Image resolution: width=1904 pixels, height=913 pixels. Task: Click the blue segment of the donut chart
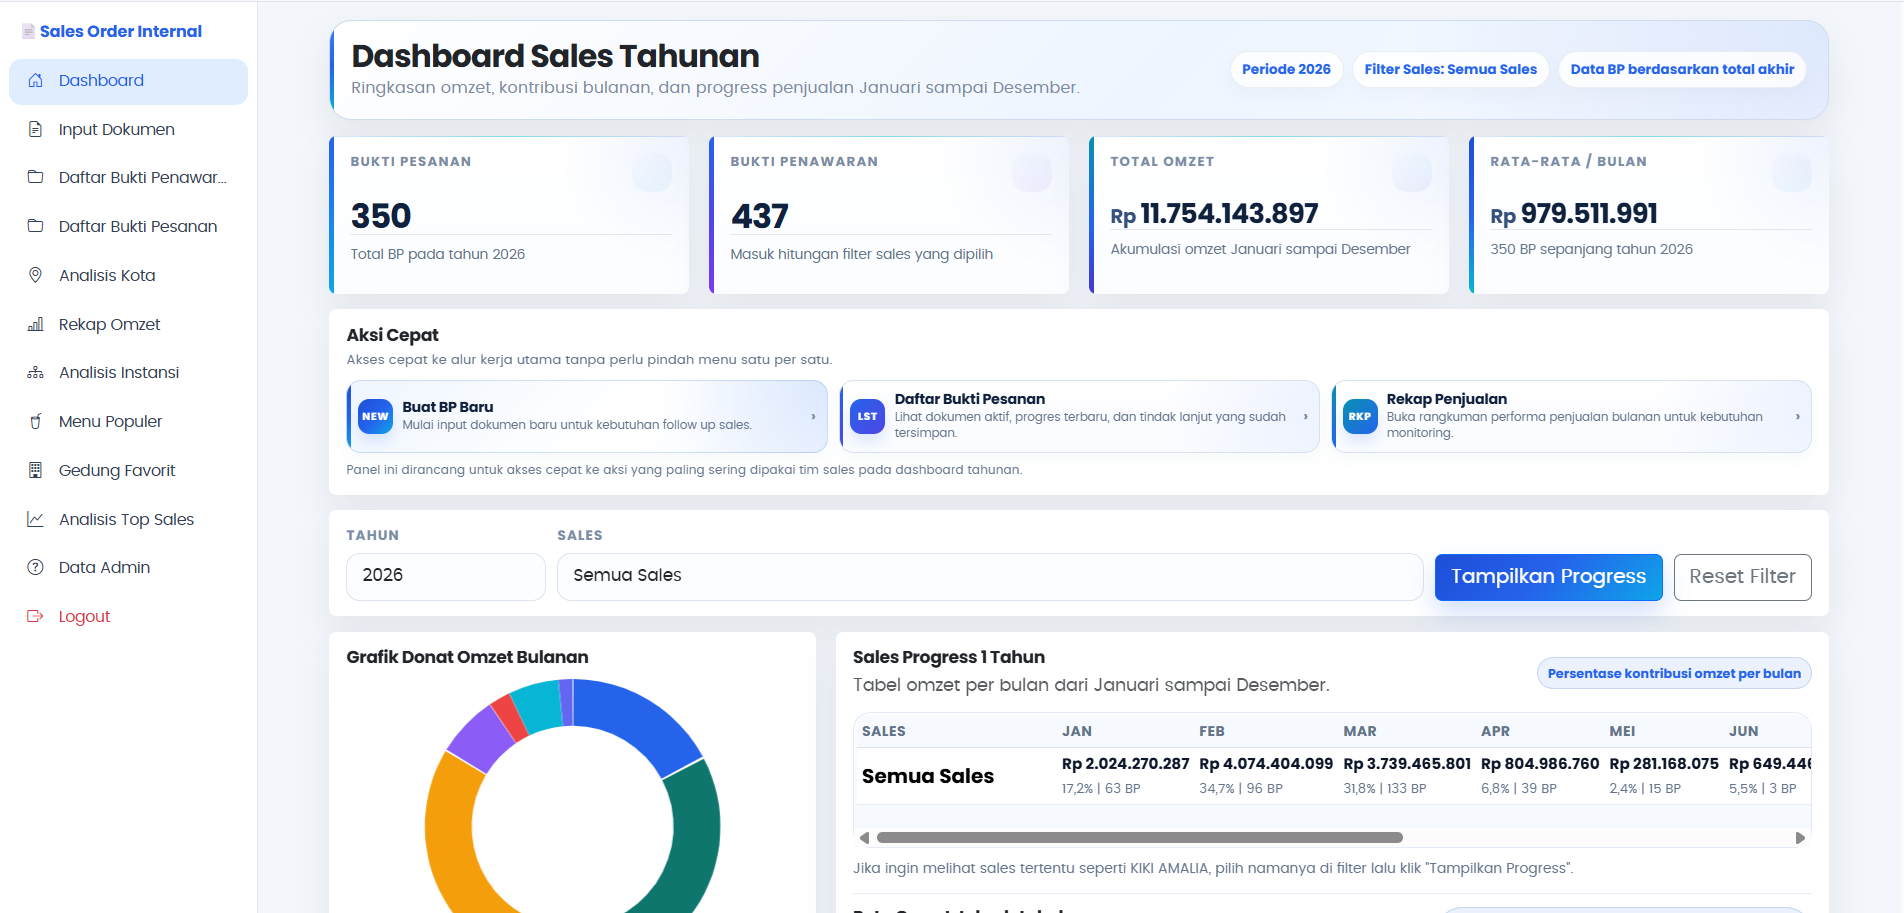click(x=636, y=718)
